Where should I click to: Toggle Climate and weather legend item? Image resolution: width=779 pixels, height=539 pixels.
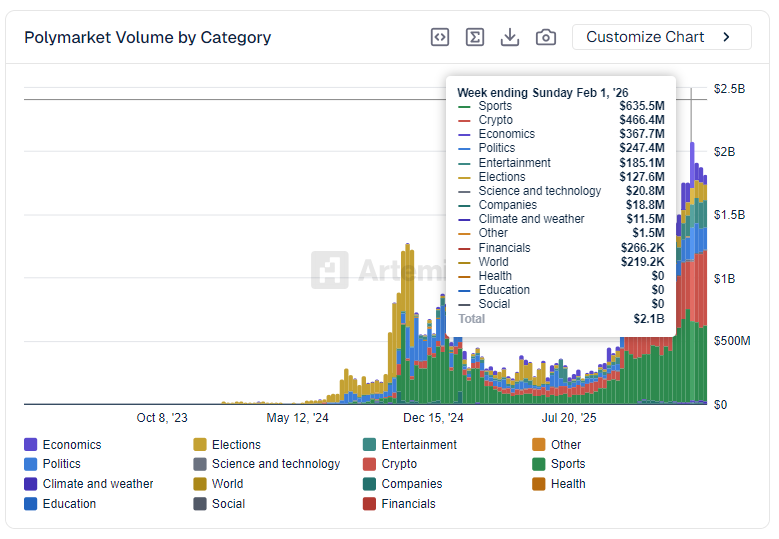(x=98, y=484)
